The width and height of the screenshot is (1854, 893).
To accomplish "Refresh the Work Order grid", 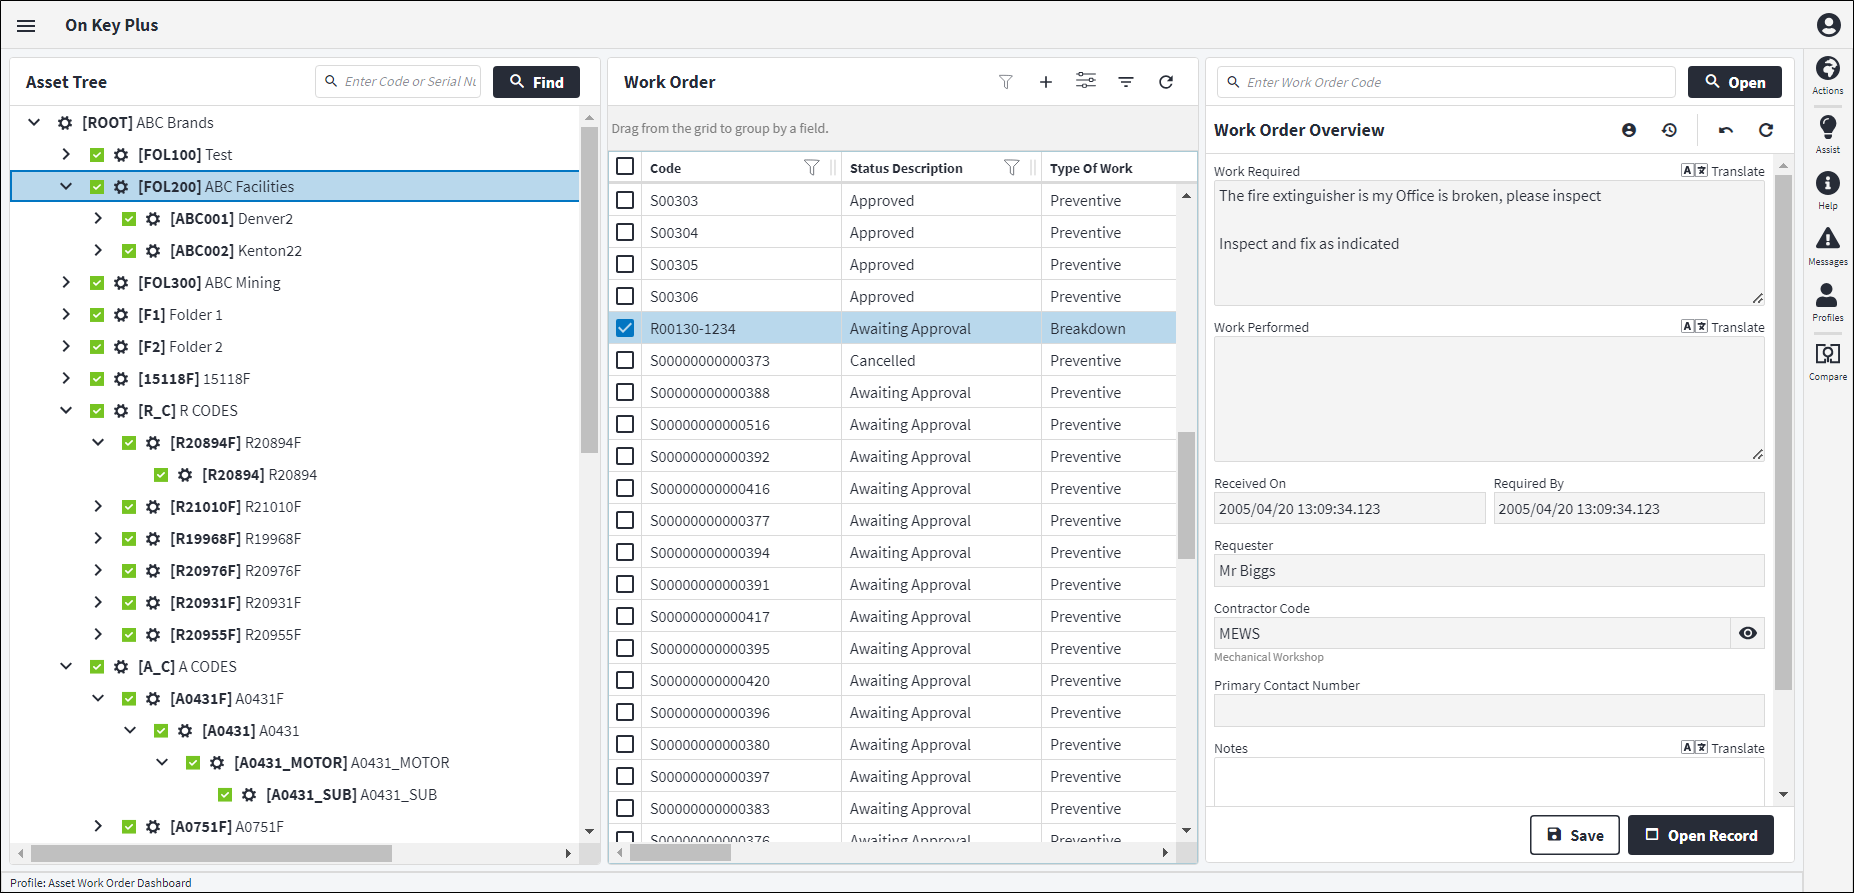I will click(1165, 82).
